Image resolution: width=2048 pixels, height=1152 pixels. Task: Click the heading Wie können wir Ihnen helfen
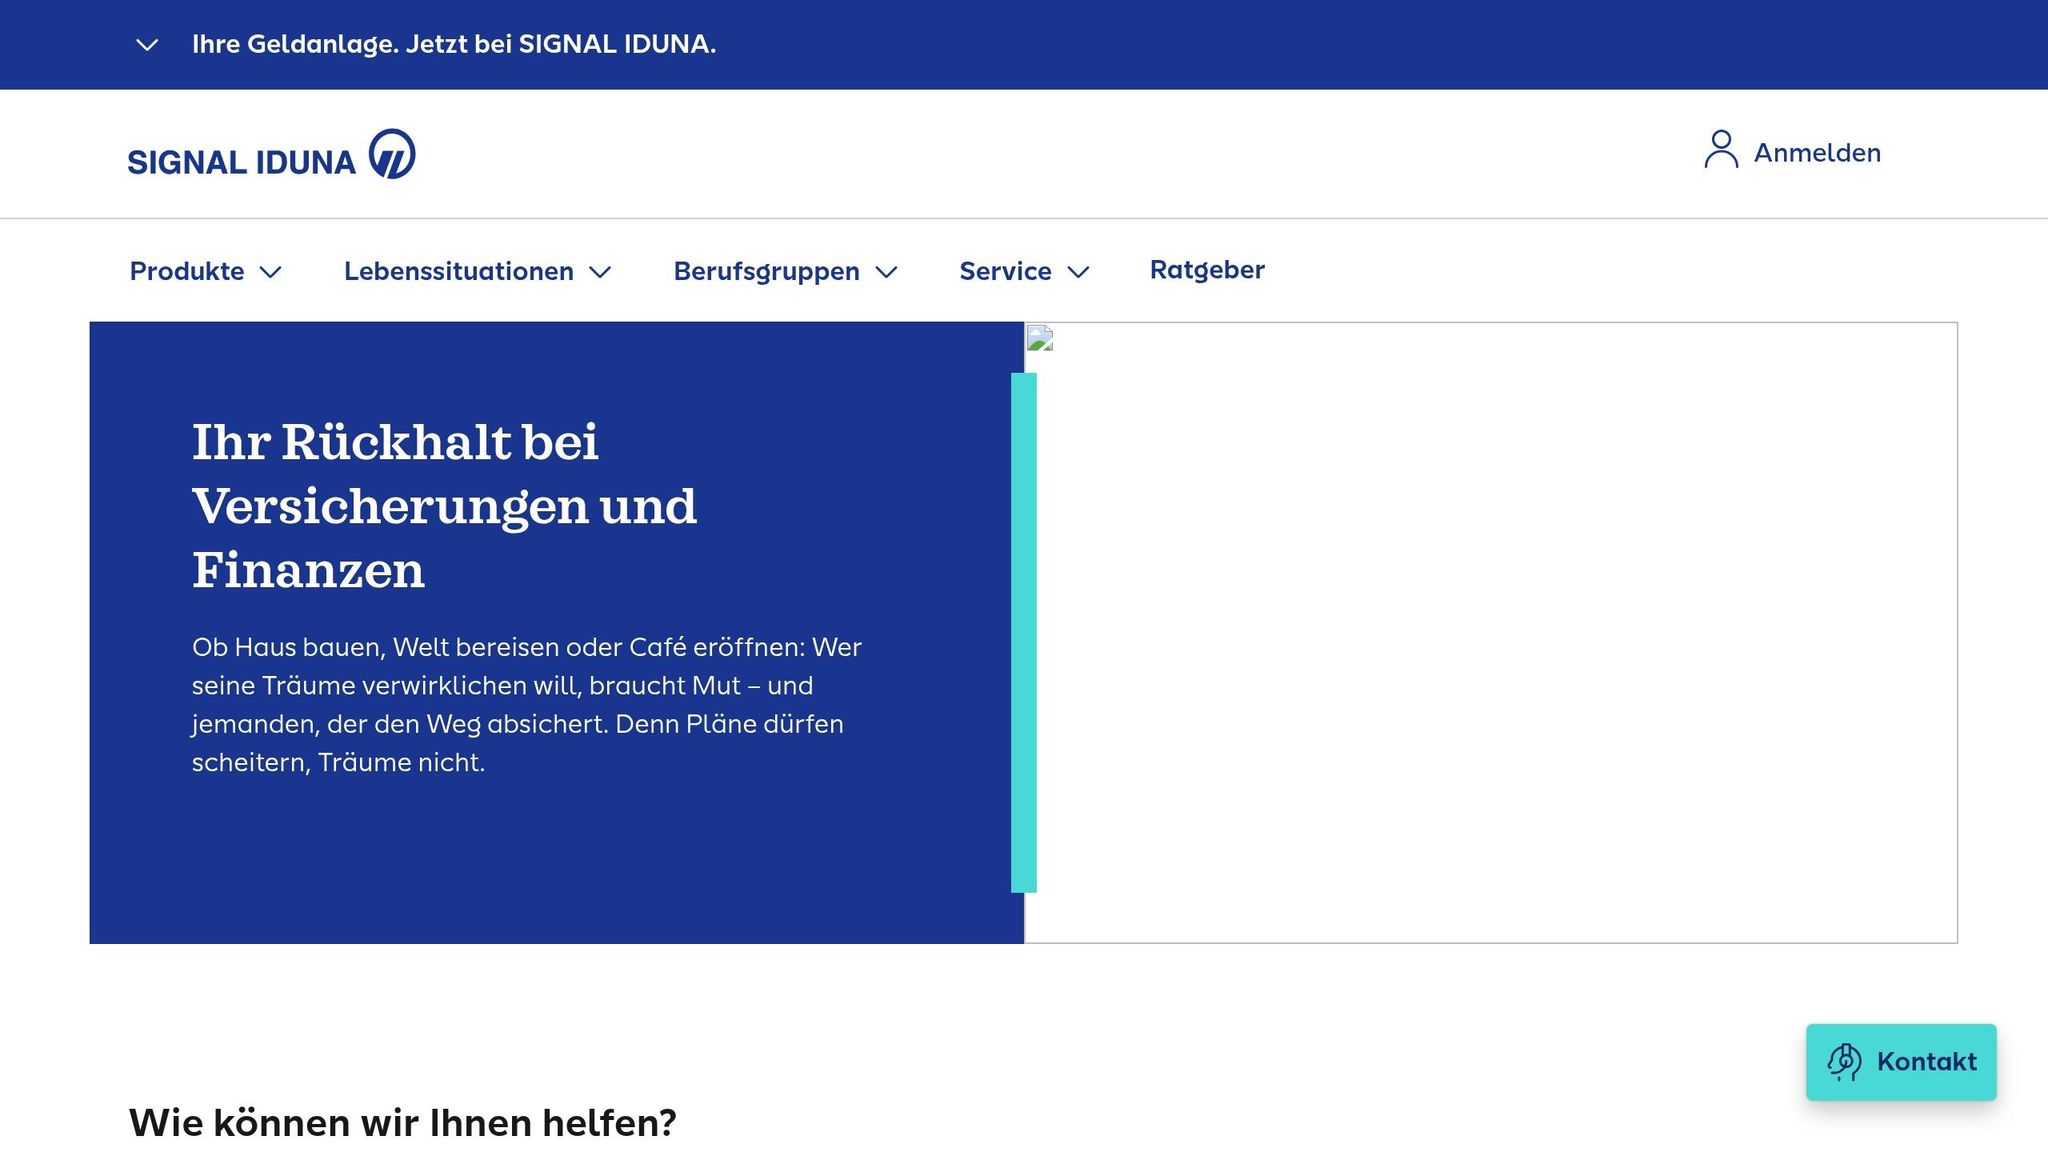(403, 1121)
